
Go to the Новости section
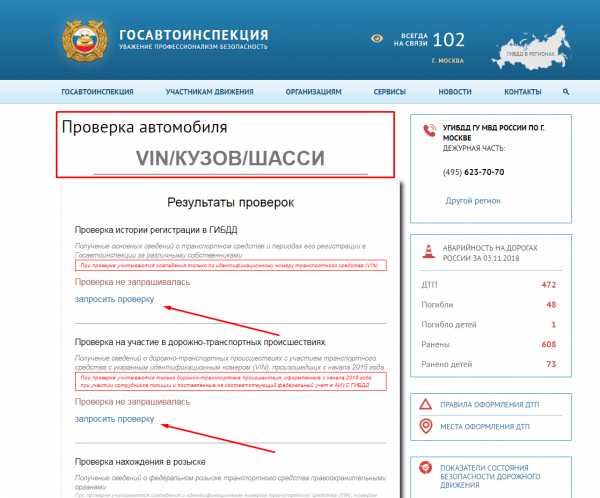click(455, 92)
